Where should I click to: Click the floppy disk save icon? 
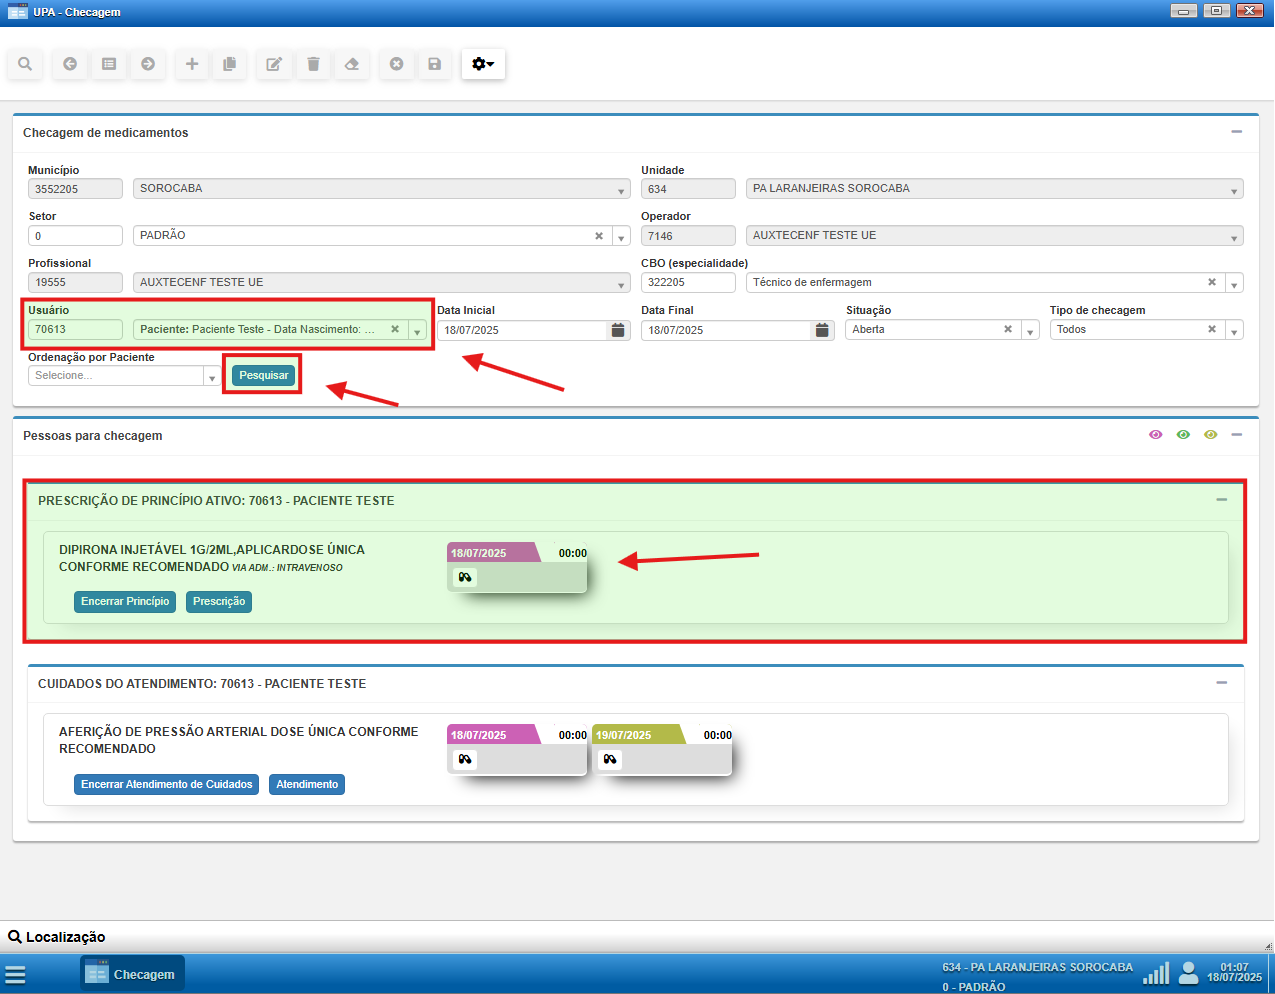point(434,64)
